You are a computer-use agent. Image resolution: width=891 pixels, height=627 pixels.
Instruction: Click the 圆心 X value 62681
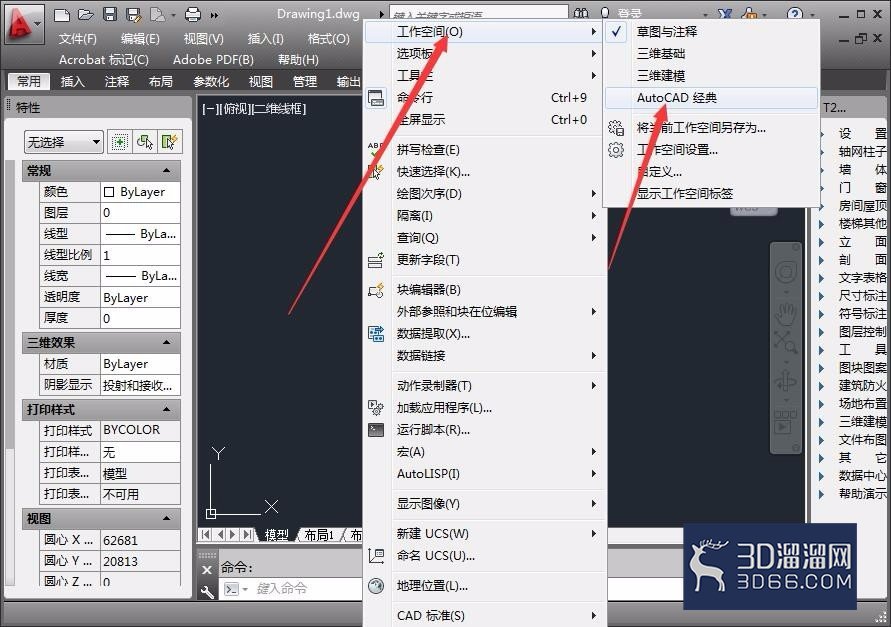click(140, 540)
